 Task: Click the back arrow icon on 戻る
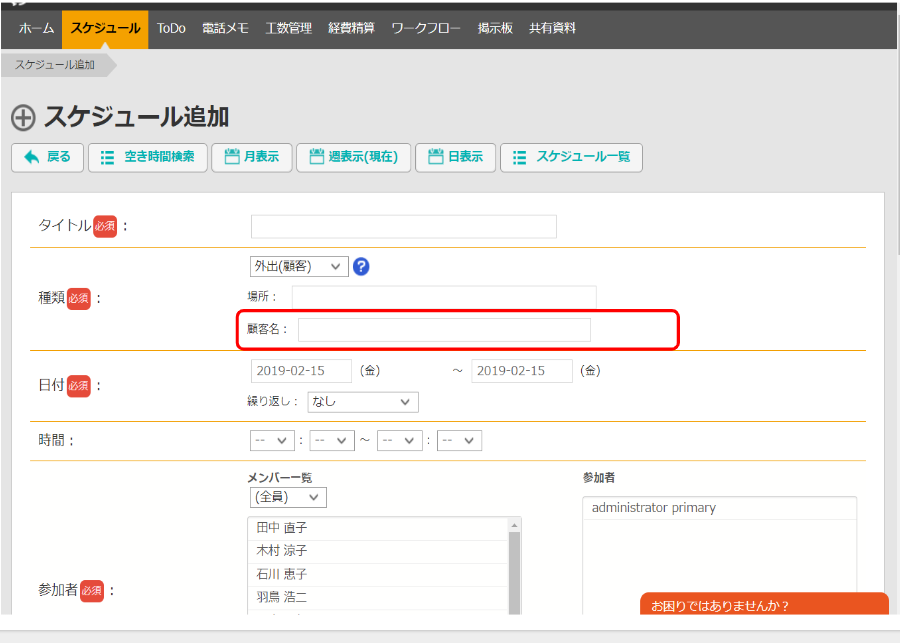pyautogui.click(x=32, y=157)
